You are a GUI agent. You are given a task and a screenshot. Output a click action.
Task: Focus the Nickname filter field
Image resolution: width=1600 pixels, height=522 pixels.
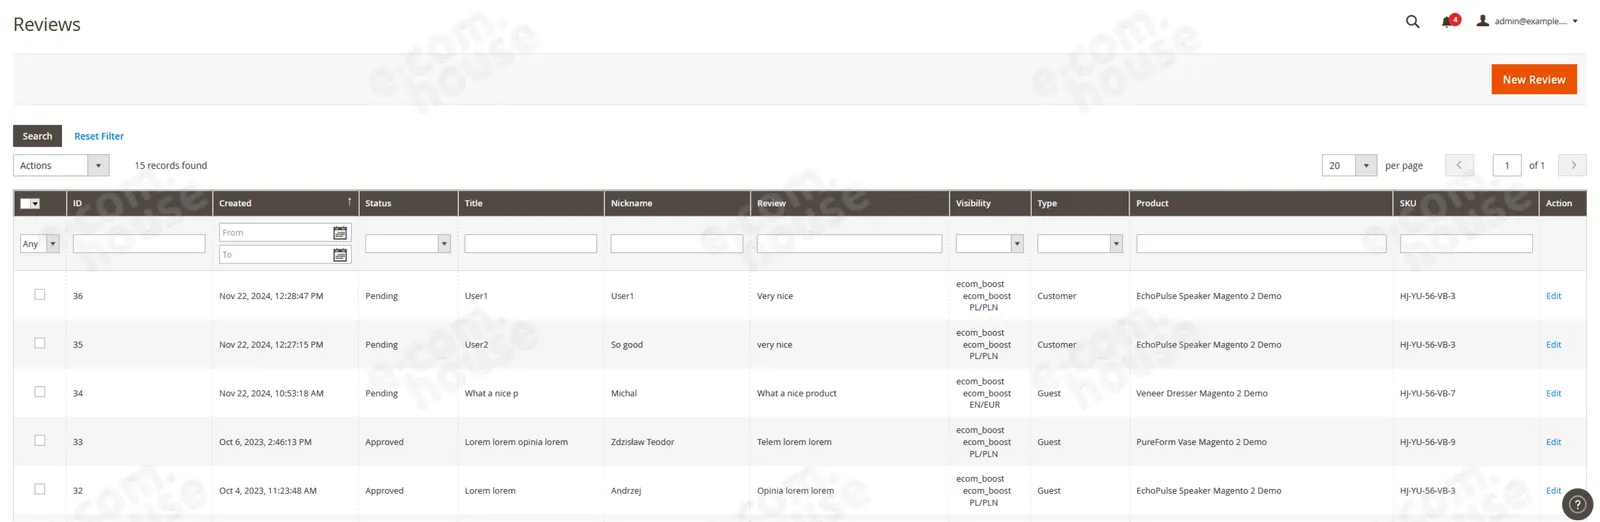677,244
